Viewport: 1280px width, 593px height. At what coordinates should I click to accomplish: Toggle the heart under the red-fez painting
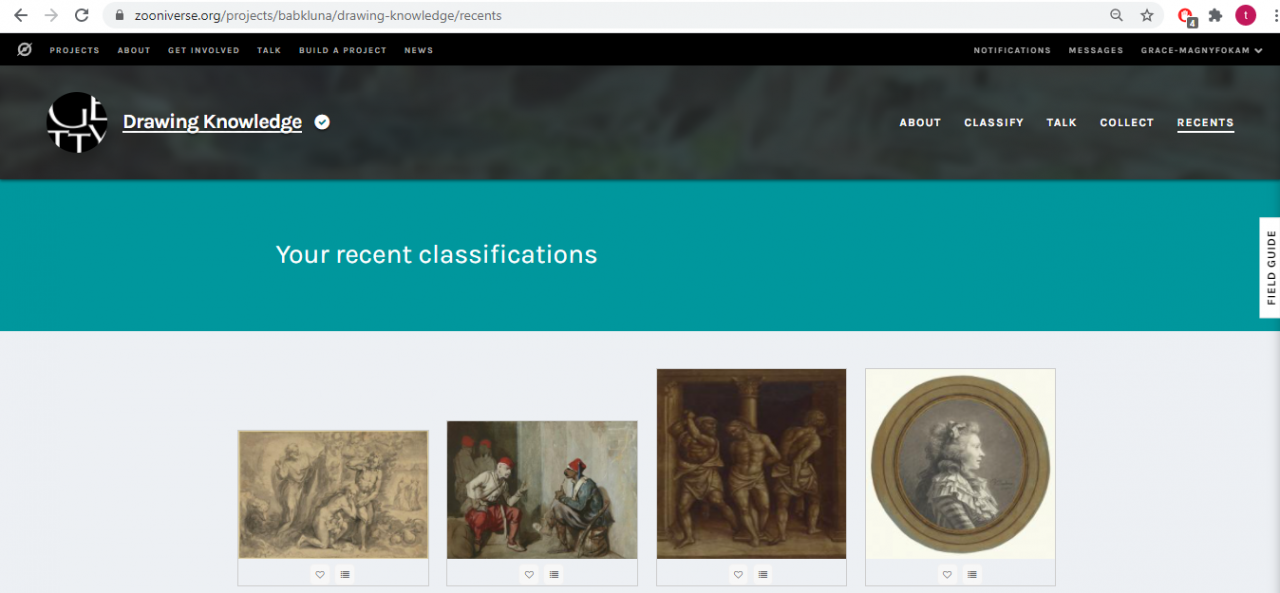pyautogui.click(x=529, y=574)
